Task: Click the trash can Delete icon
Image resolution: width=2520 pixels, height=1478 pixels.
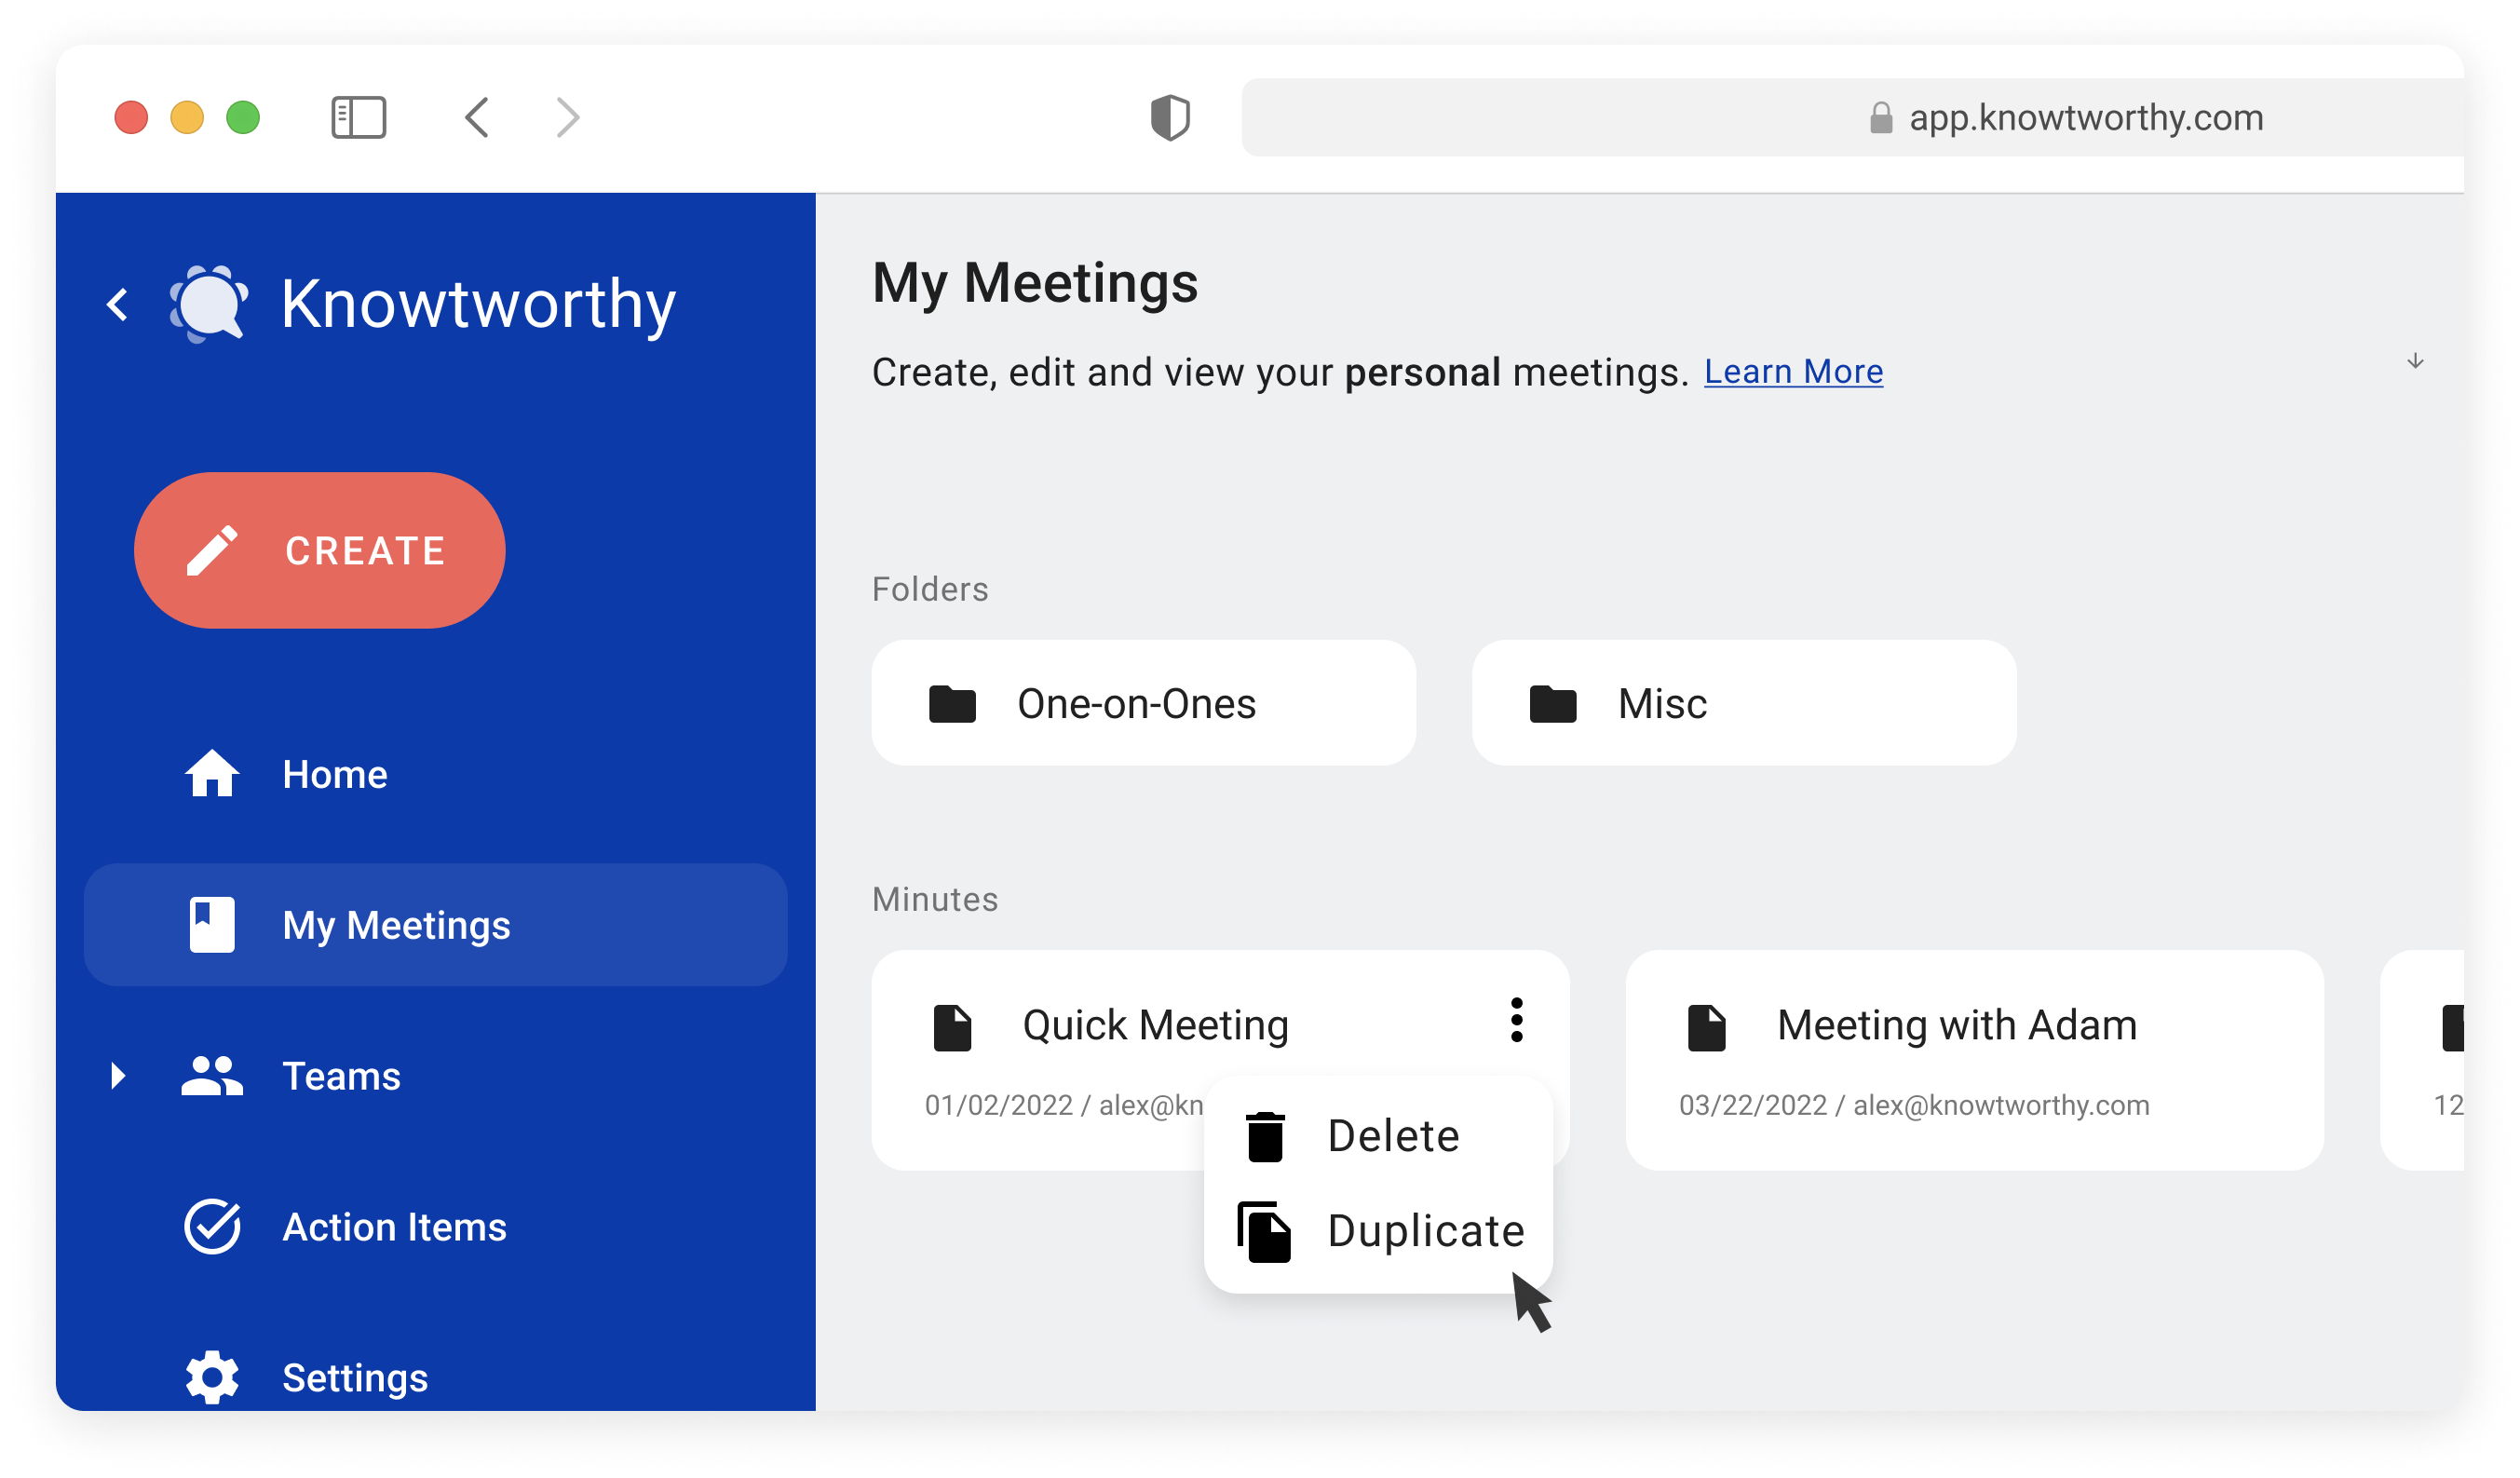Action: pos(1265,1137)
